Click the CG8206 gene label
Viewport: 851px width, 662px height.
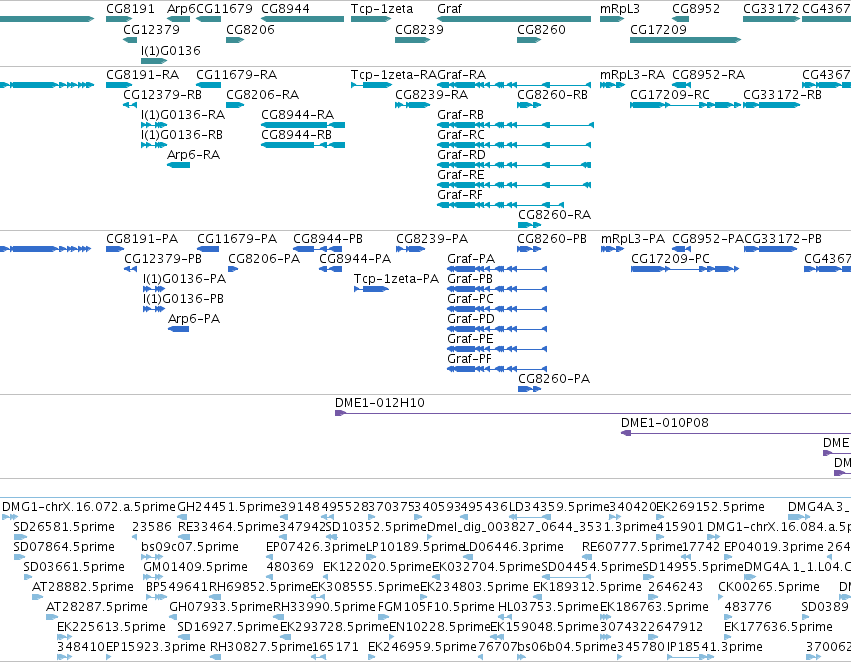pos(250,29)
